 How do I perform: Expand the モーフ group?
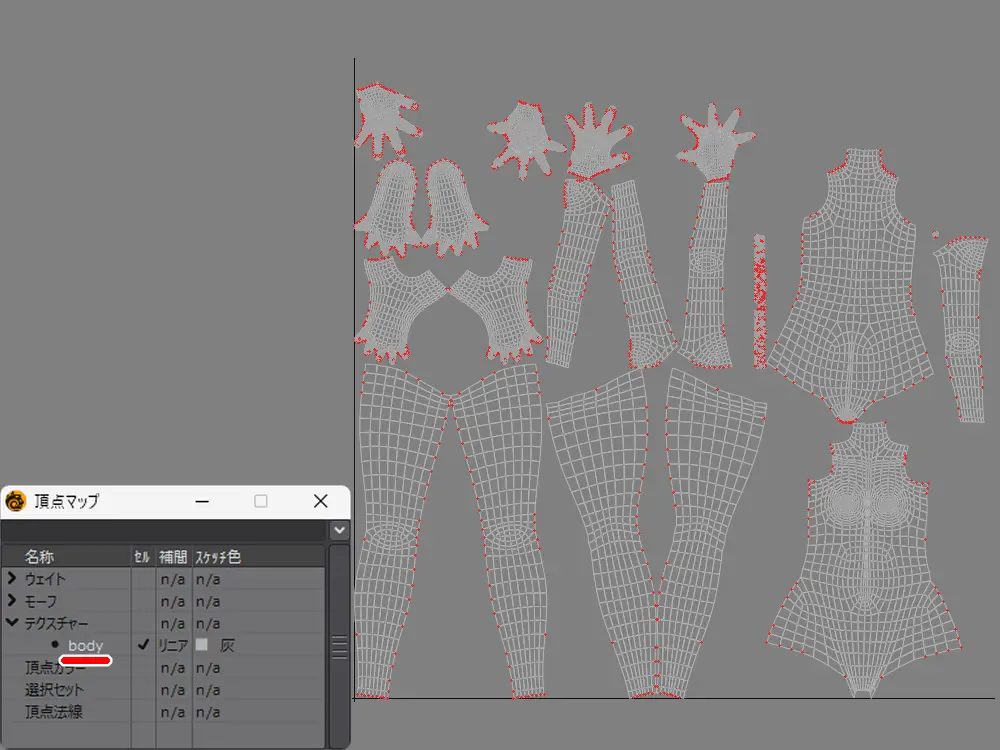11,601
